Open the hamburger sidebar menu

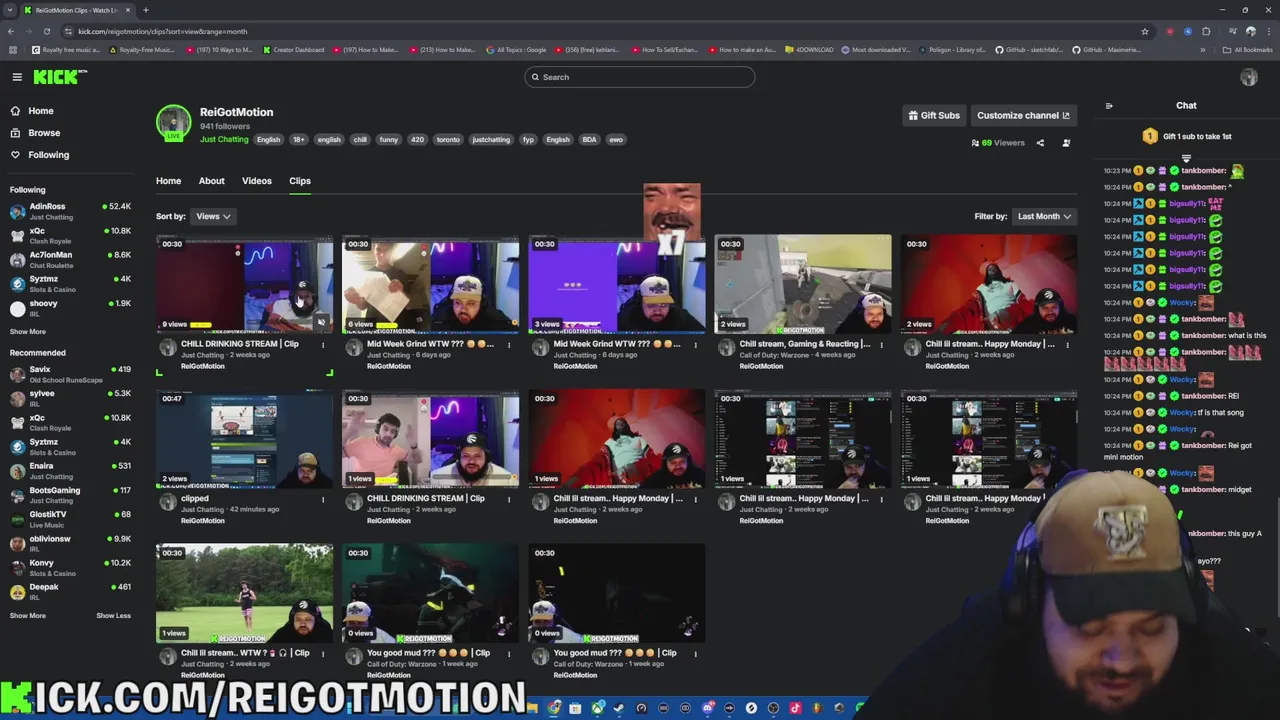17,77
